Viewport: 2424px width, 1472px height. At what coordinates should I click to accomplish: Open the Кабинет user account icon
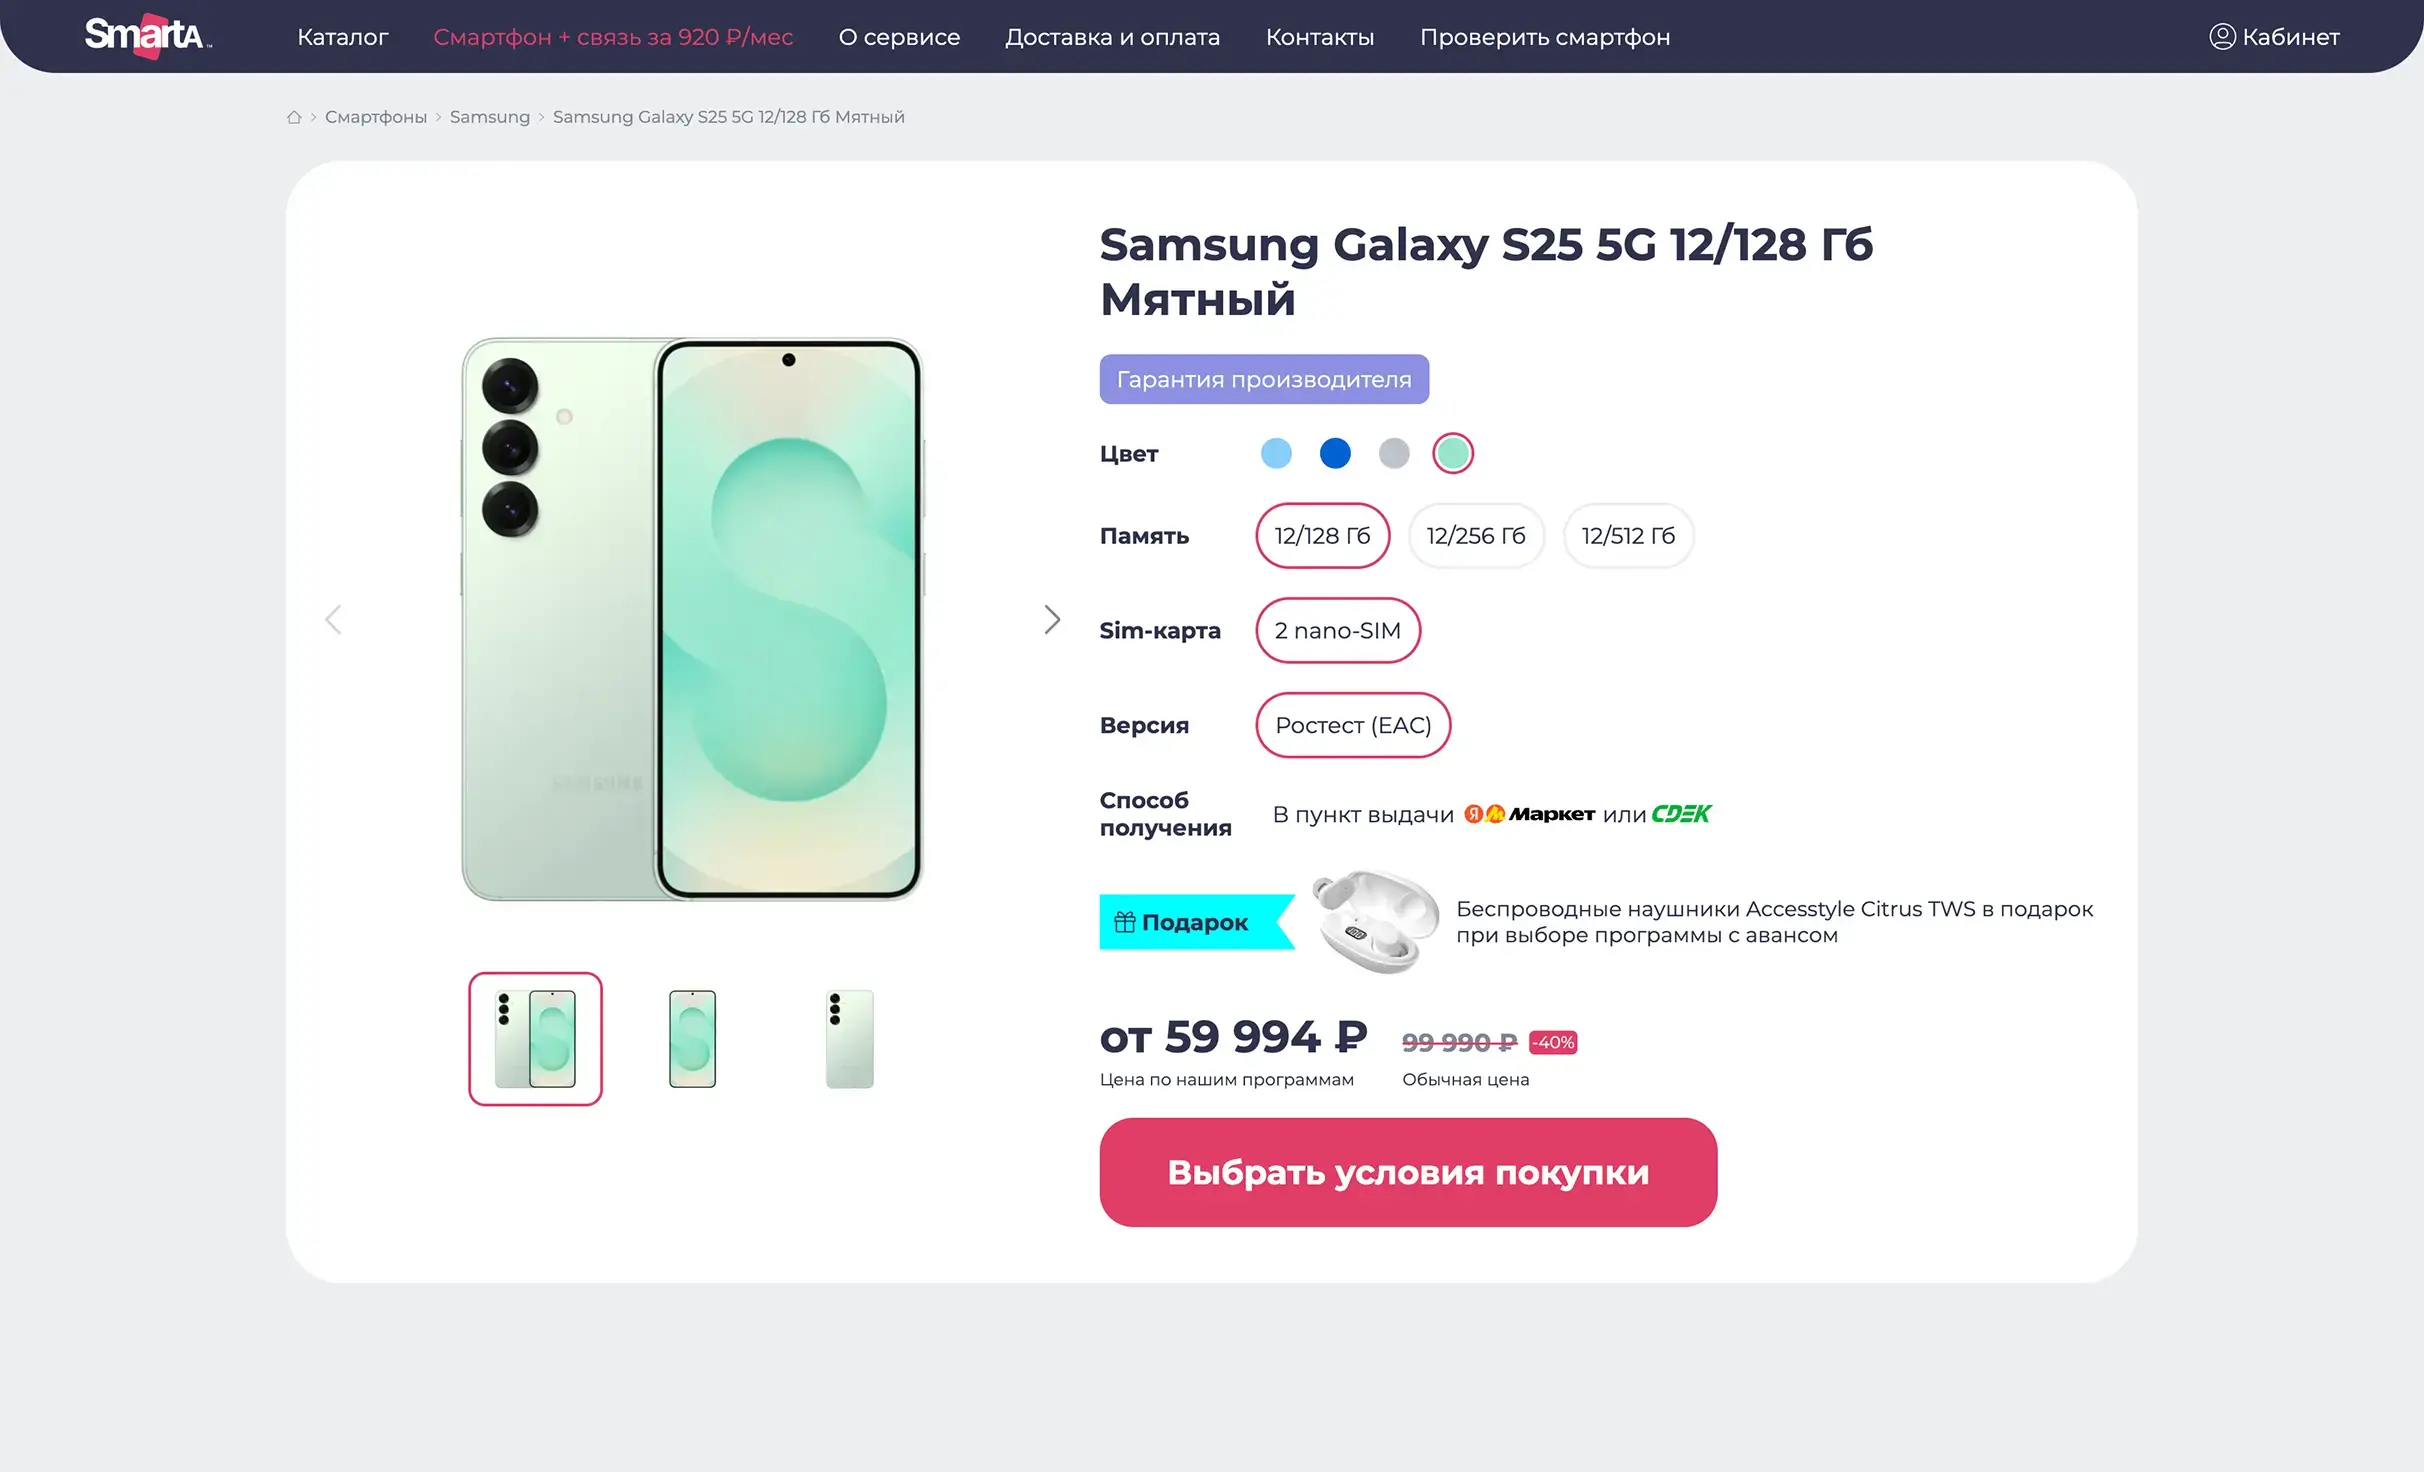(x=2221, y=37)
